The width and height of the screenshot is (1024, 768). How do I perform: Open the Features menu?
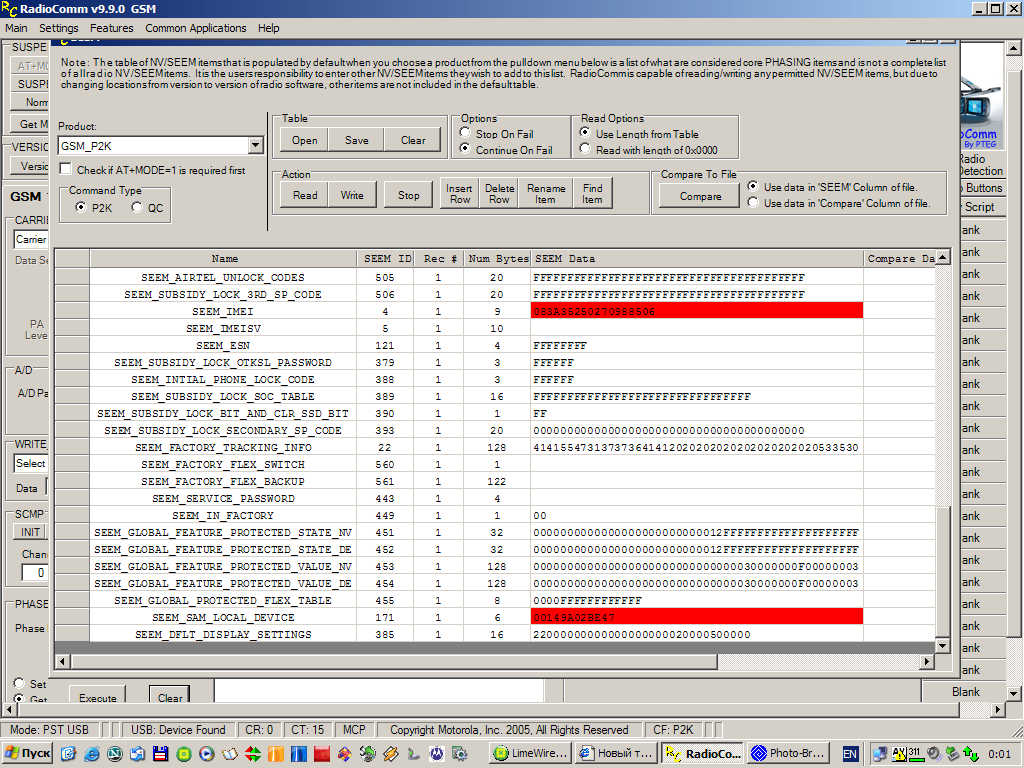[x=112, y=28]
